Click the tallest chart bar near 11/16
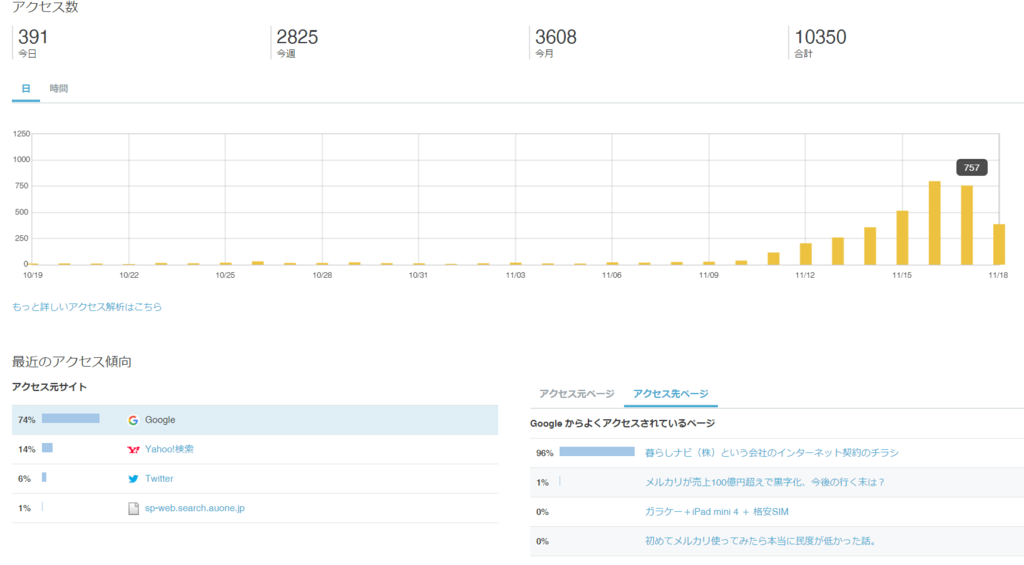Viewport: 1024px width, 565px height. 935,223
